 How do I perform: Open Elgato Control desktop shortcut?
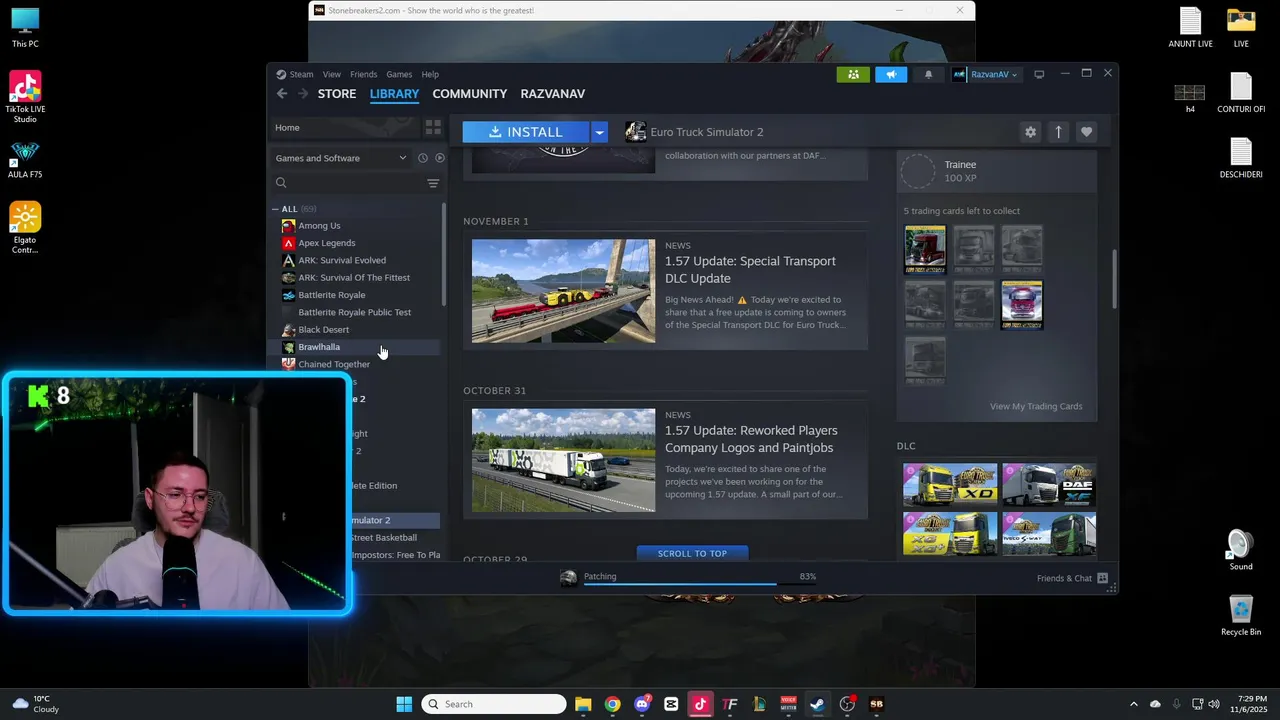pyautogui.click(x=25, y=228)
